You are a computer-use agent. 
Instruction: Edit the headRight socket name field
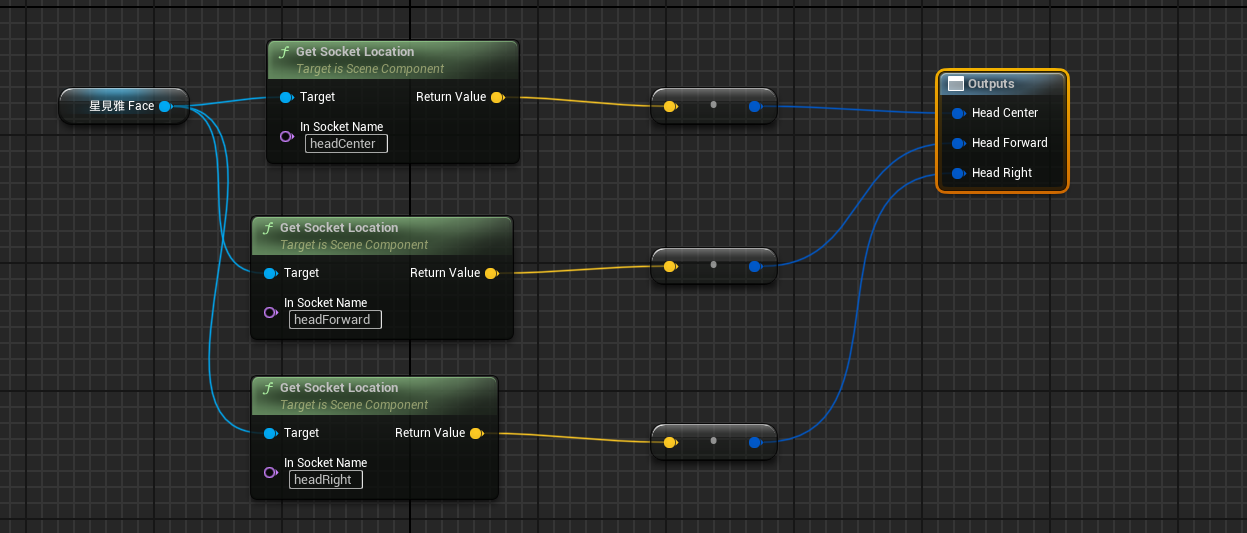(x=326, y=480)
